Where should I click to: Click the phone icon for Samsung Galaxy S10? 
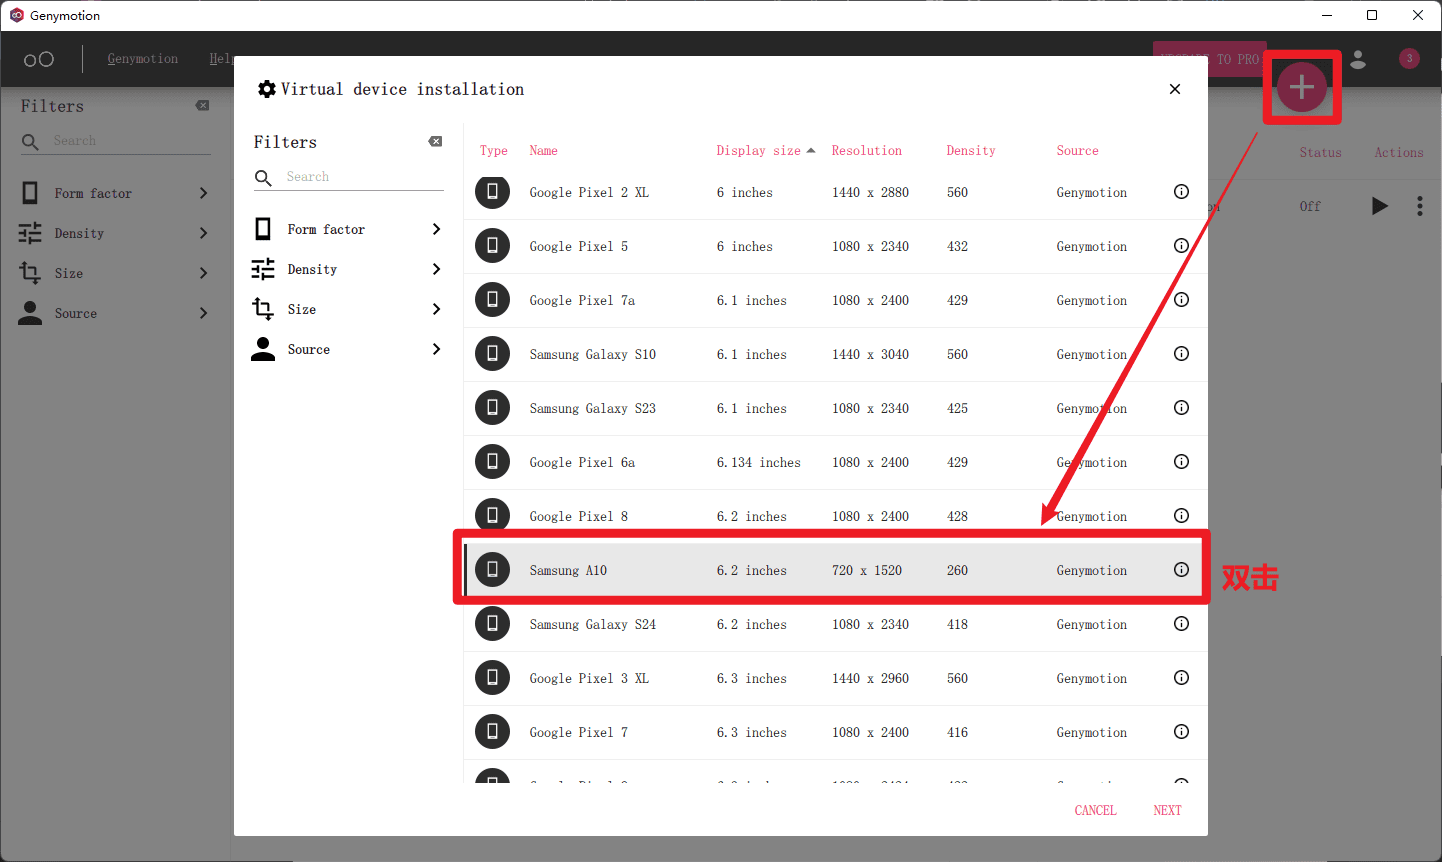point(492,354)
